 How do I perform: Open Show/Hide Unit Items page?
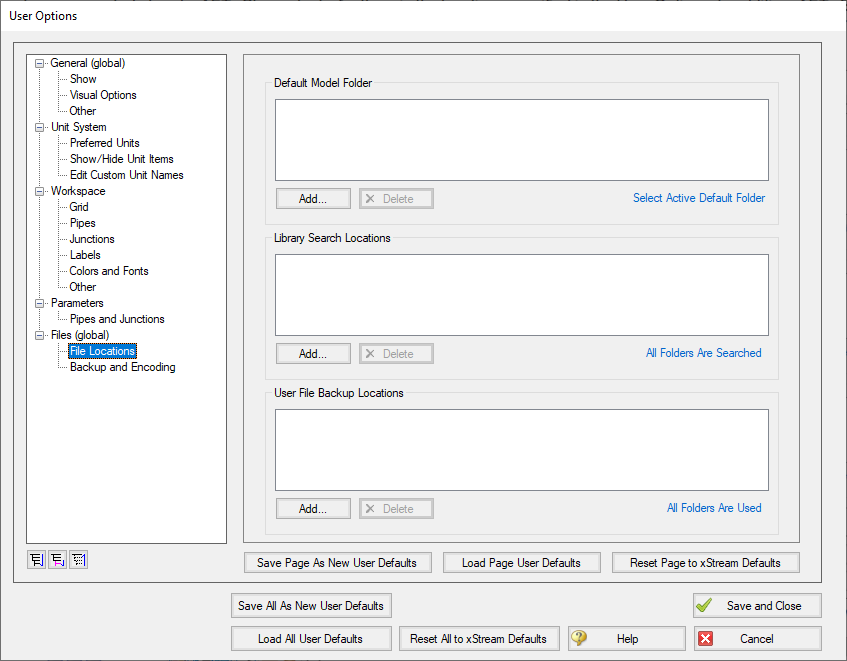pos(122,159)
